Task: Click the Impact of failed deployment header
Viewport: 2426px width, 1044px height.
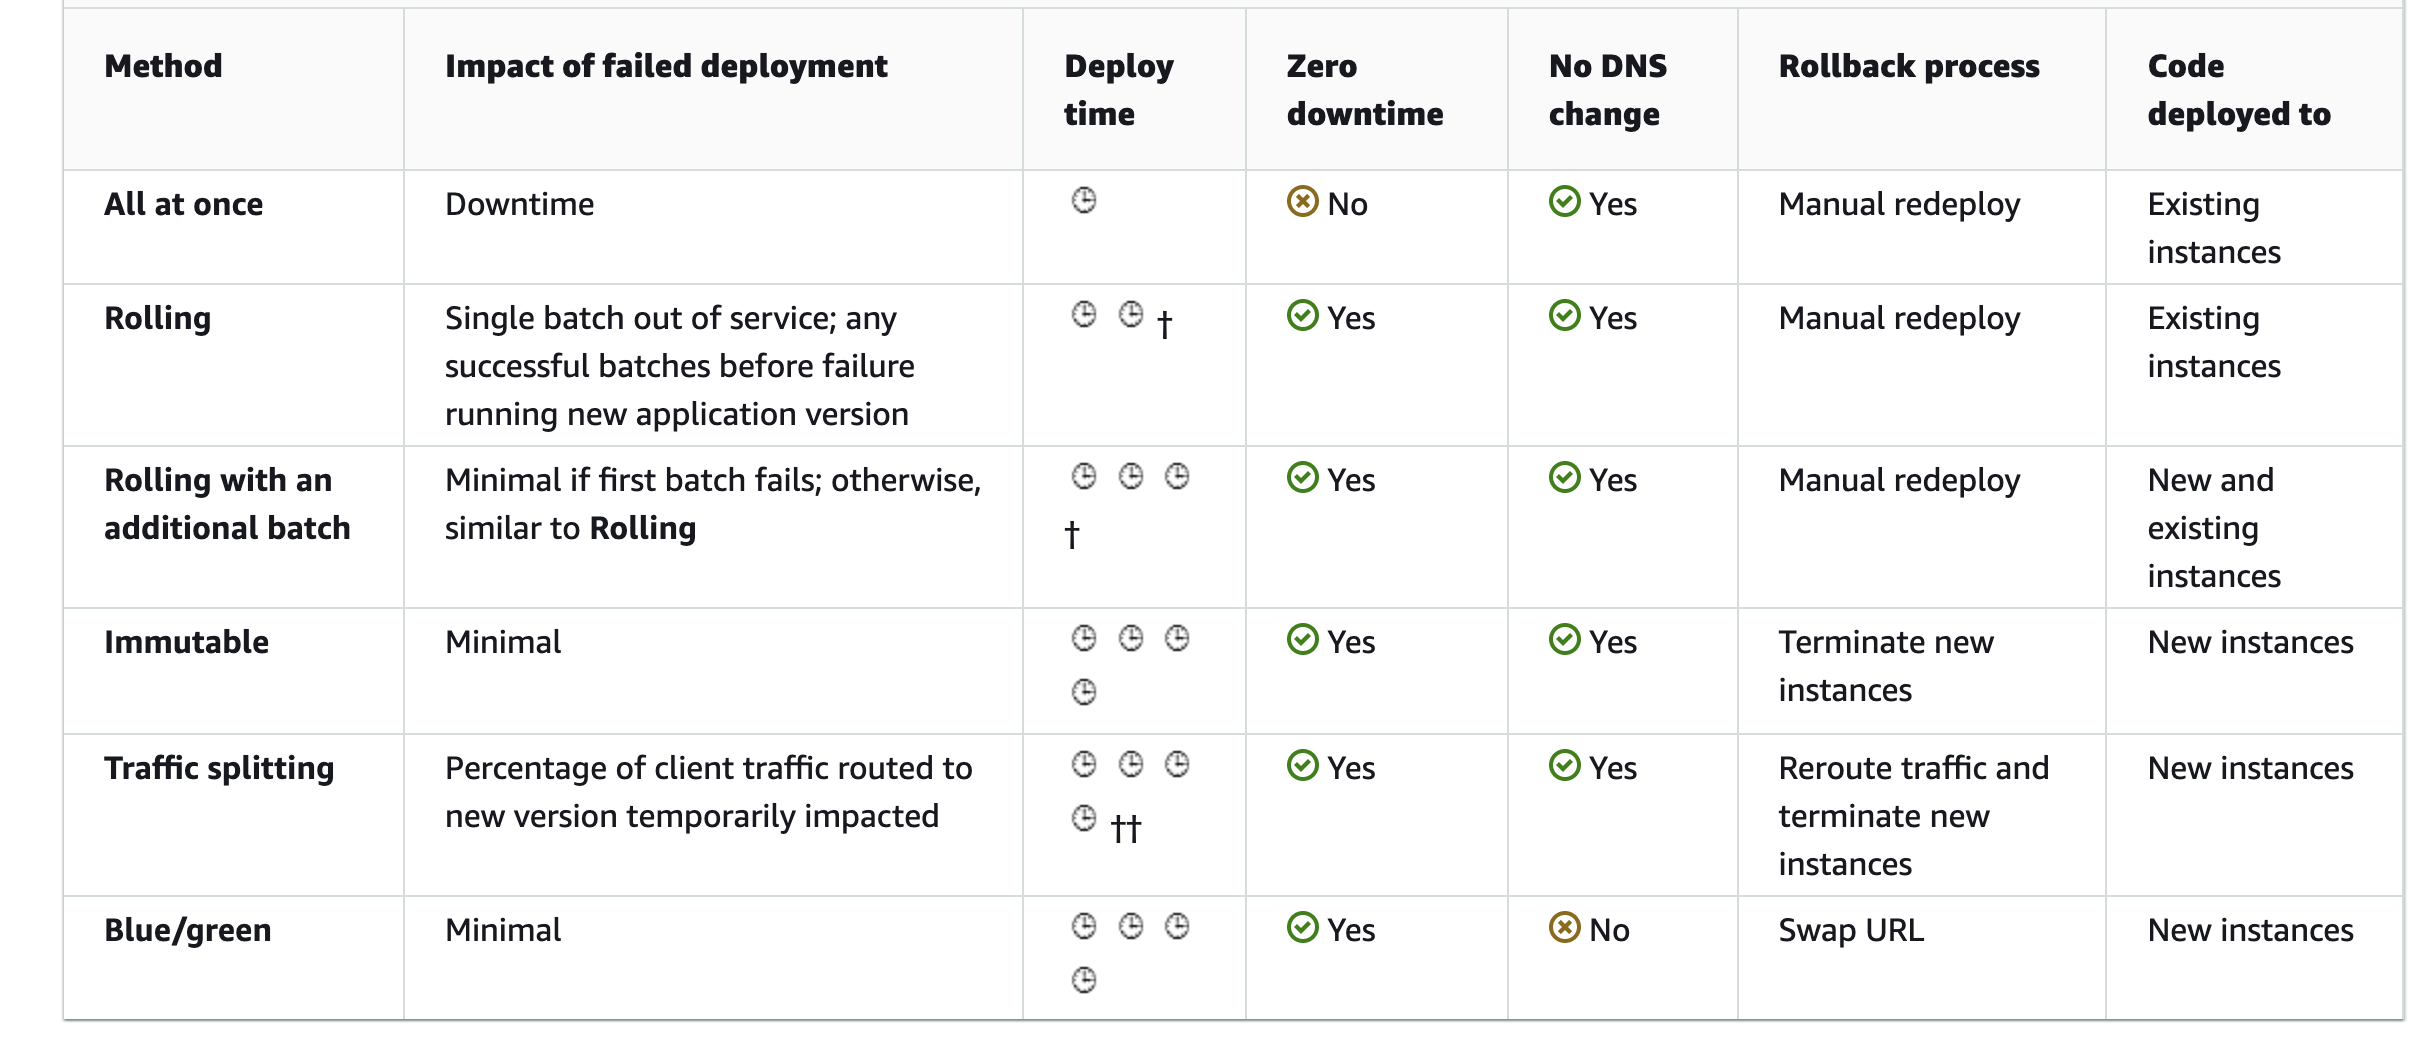Action: click(666, 66)
